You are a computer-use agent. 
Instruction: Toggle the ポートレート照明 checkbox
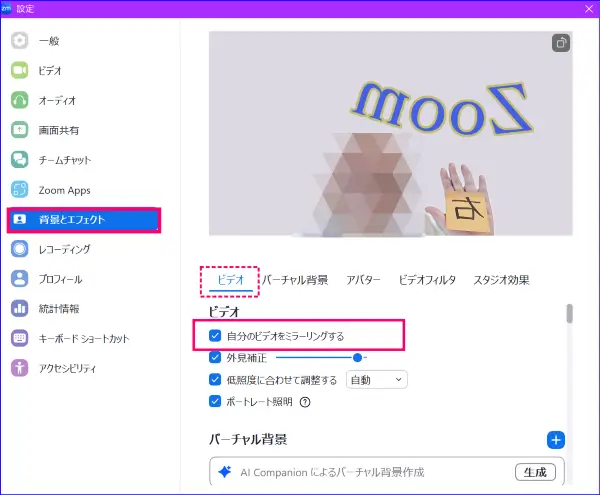pyautogui.click(x=215, y=402)
